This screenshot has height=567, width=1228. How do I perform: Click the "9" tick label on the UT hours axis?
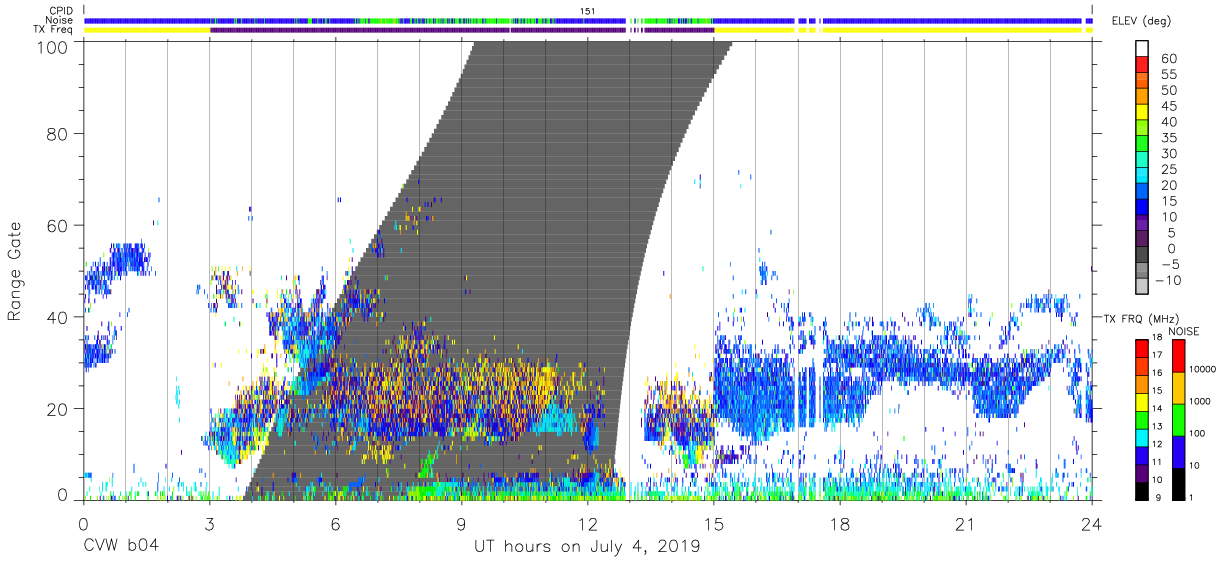[x=461, y=524]
